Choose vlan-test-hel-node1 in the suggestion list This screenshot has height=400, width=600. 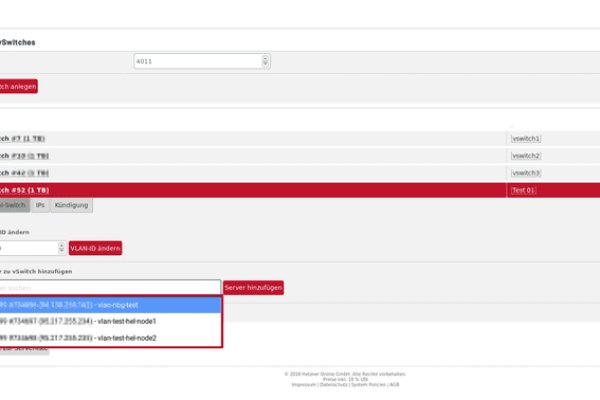click(110, 321)
